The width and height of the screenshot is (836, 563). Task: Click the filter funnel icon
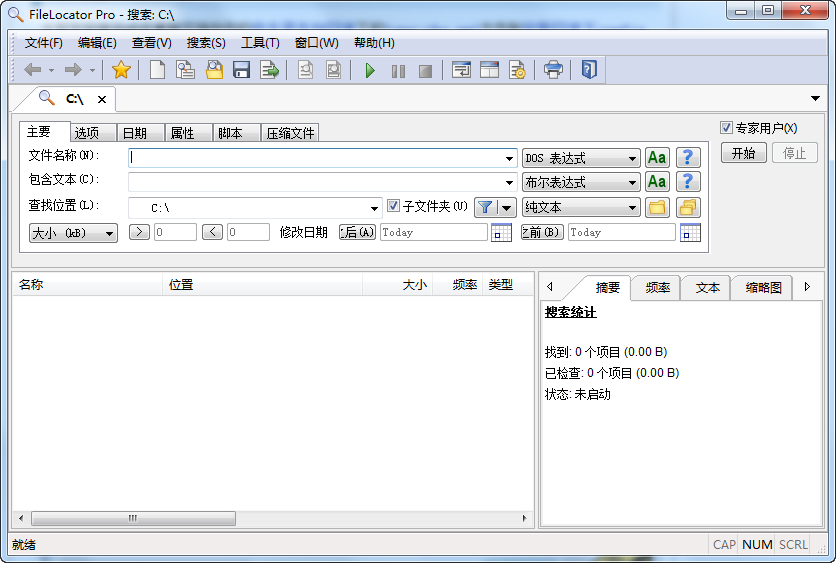[485, 207]
